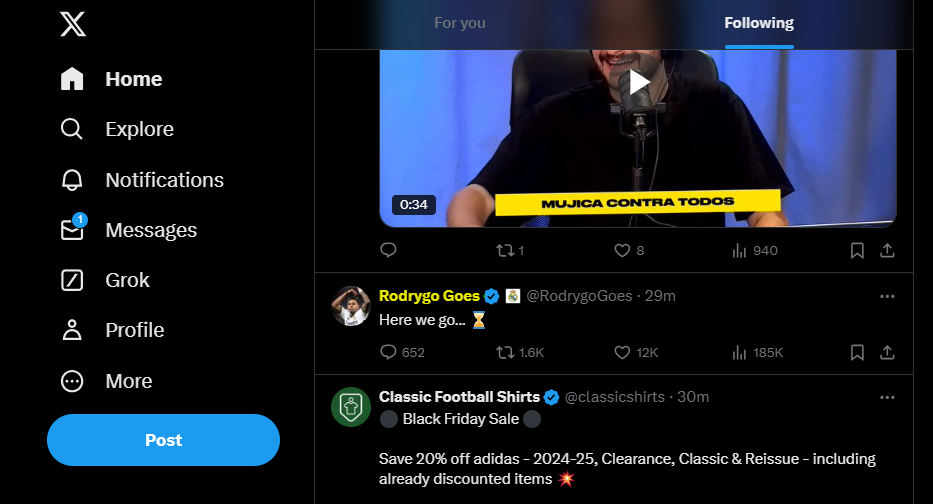933x504 pixels.
Task: Click the X logo icon
Action: [x=73, y=22]
